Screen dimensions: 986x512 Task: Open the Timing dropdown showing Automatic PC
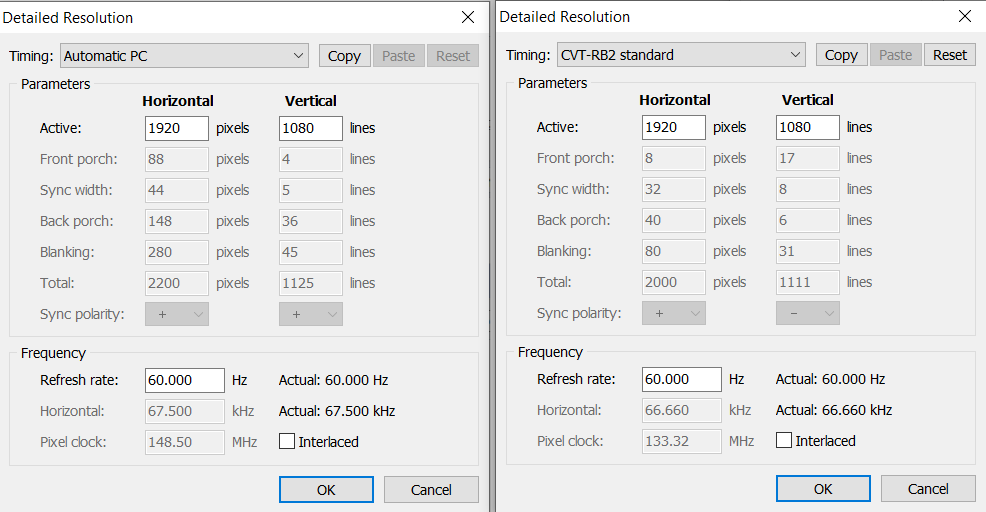[x=184, y=56]
